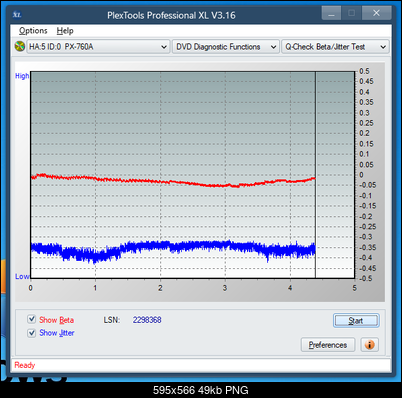Minimize the PlexTools window
402x398 pixels.
(x=331, y=14)
